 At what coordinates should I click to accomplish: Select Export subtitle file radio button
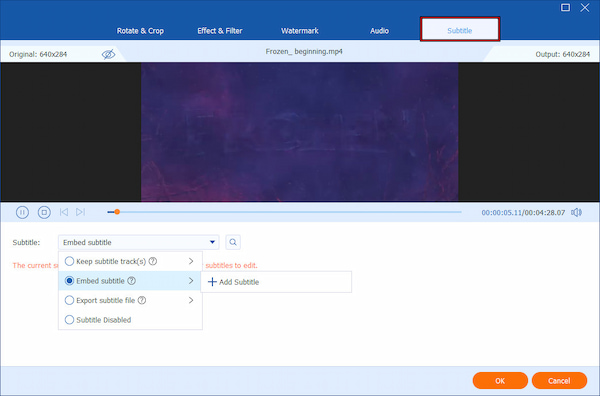coord(69,300)
